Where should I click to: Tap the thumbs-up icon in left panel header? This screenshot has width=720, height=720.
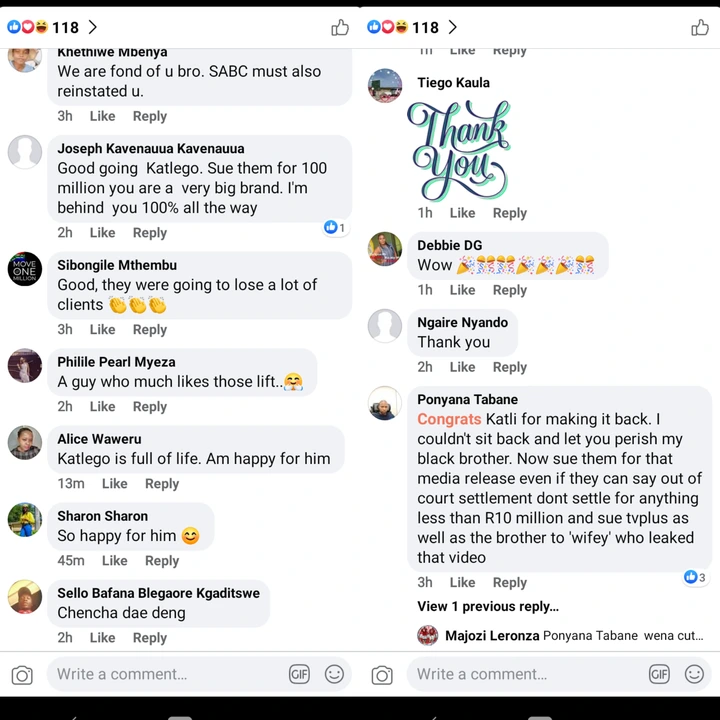click(x=340, y=27)
